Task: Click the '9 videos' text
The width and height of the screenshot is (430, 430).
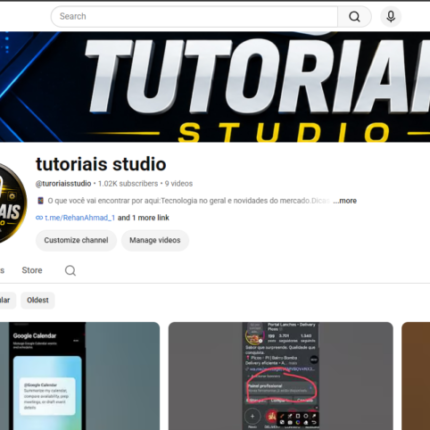Action: (x=179, y=184)
